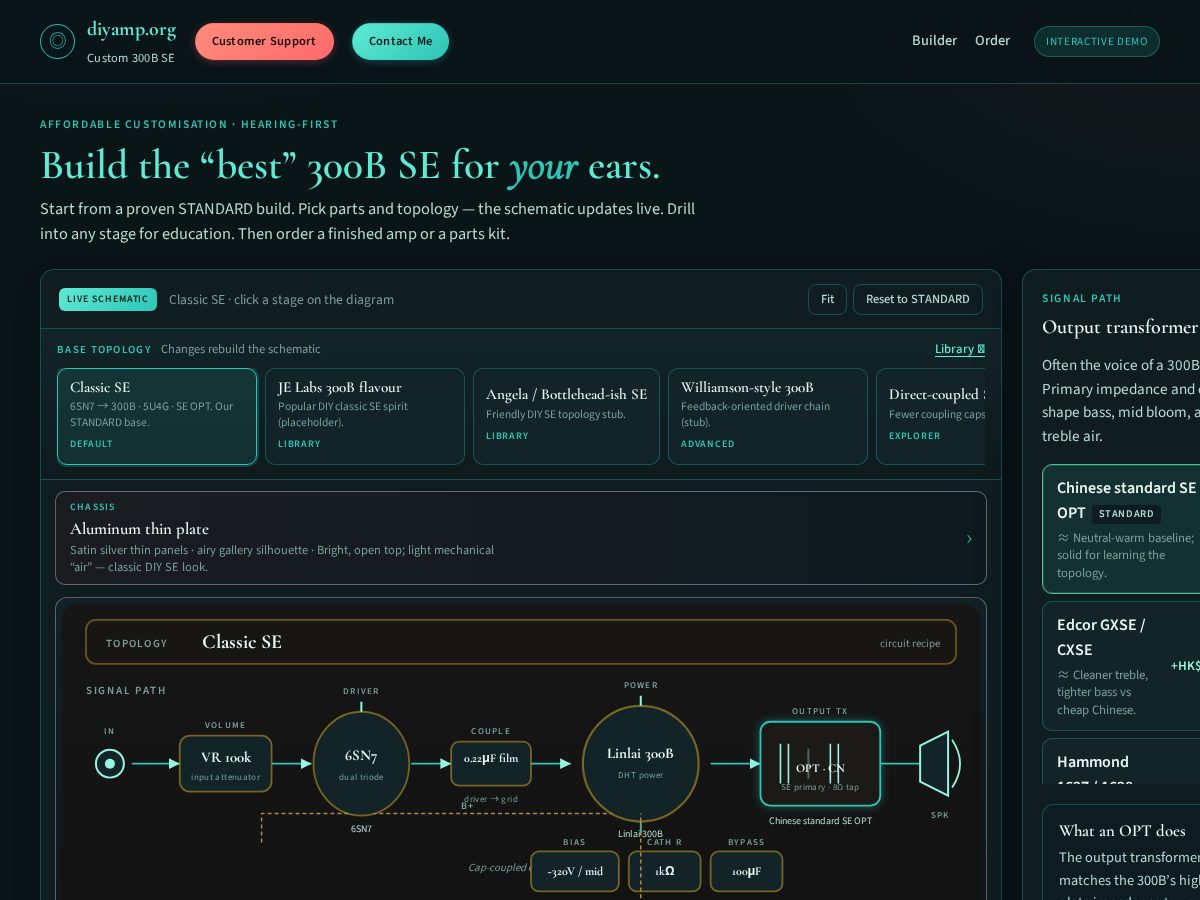Image resolution: width=1200 pixels, height=900 pixels.
Task: Choose Williamson-style 300B topology
Action: (768, 416)
